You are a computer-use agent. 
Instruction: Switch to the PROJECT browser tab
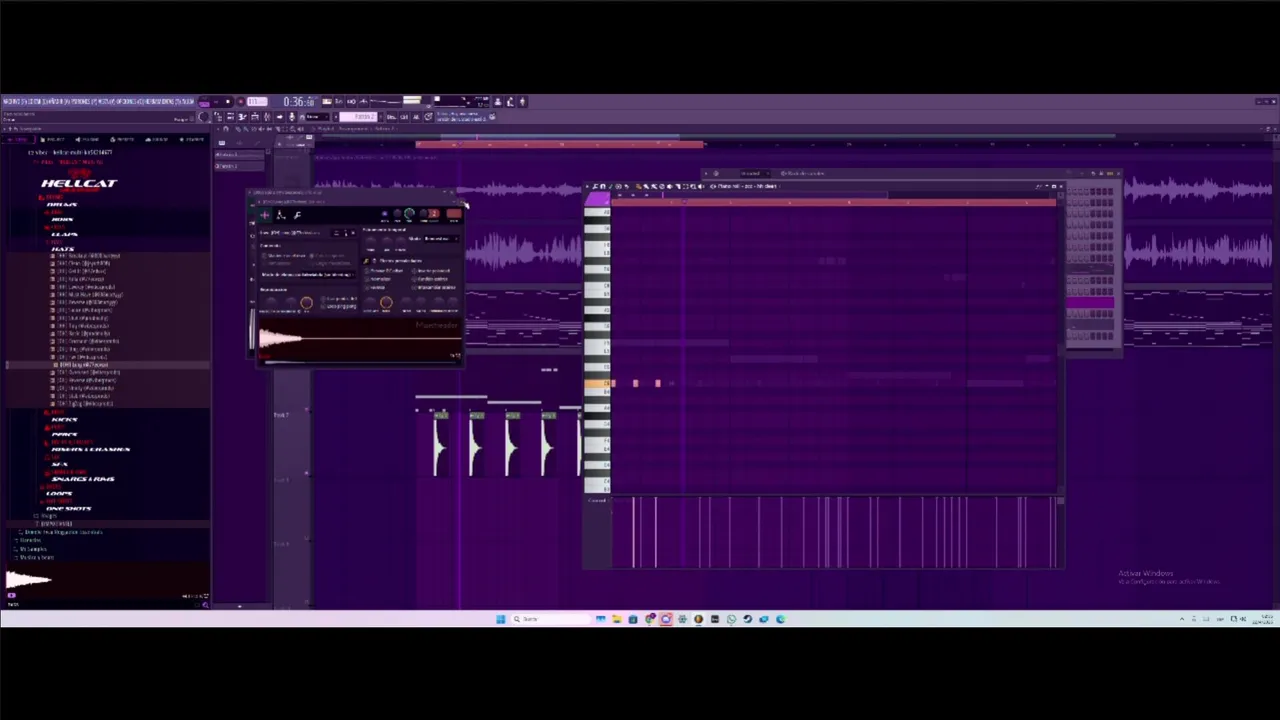[x=52, y=139]
